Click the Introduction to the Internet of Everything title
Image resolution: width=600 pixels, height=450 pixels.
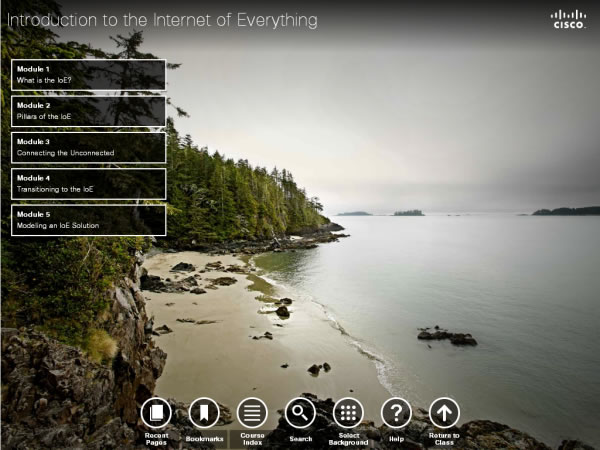162,19
